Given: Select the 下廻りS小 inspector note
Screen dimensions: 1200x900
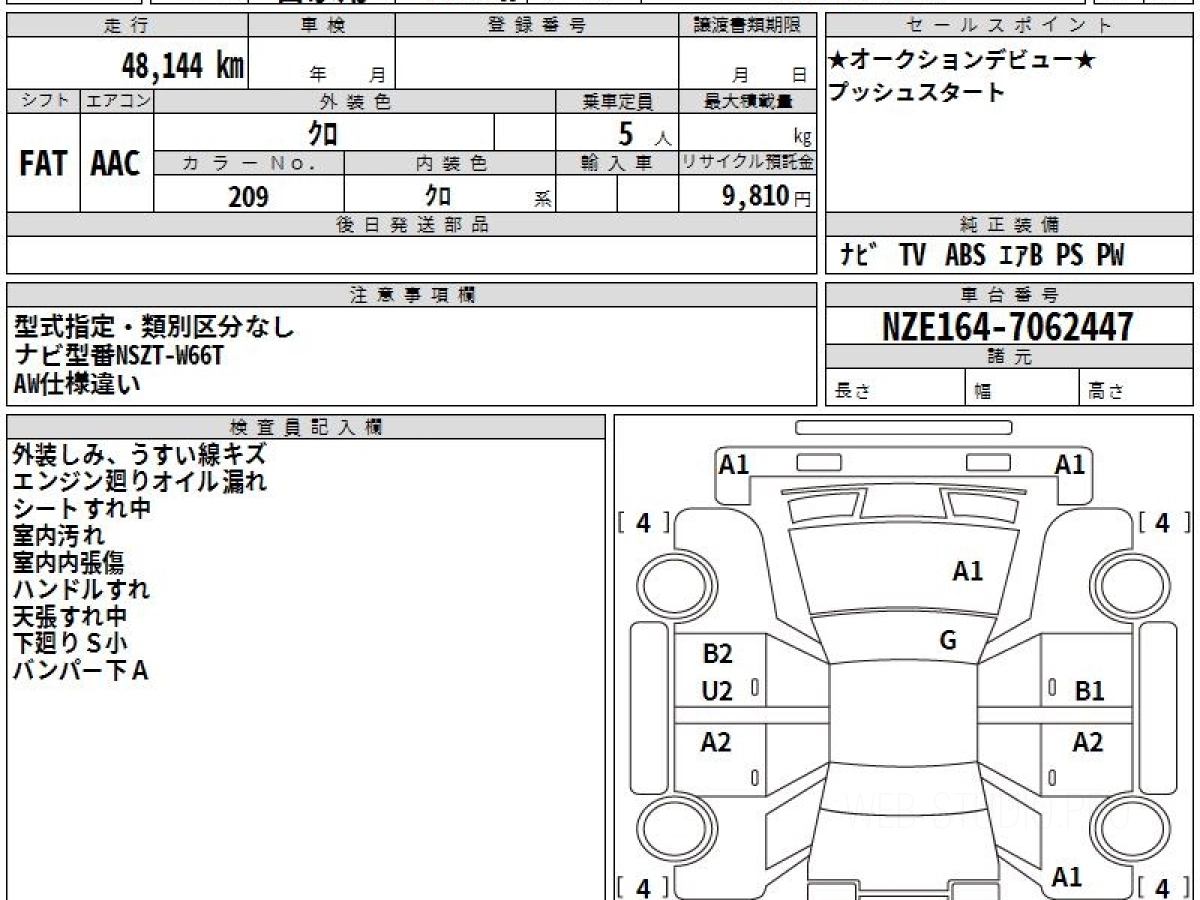Looking at the screenshot, I should point(71,644).
